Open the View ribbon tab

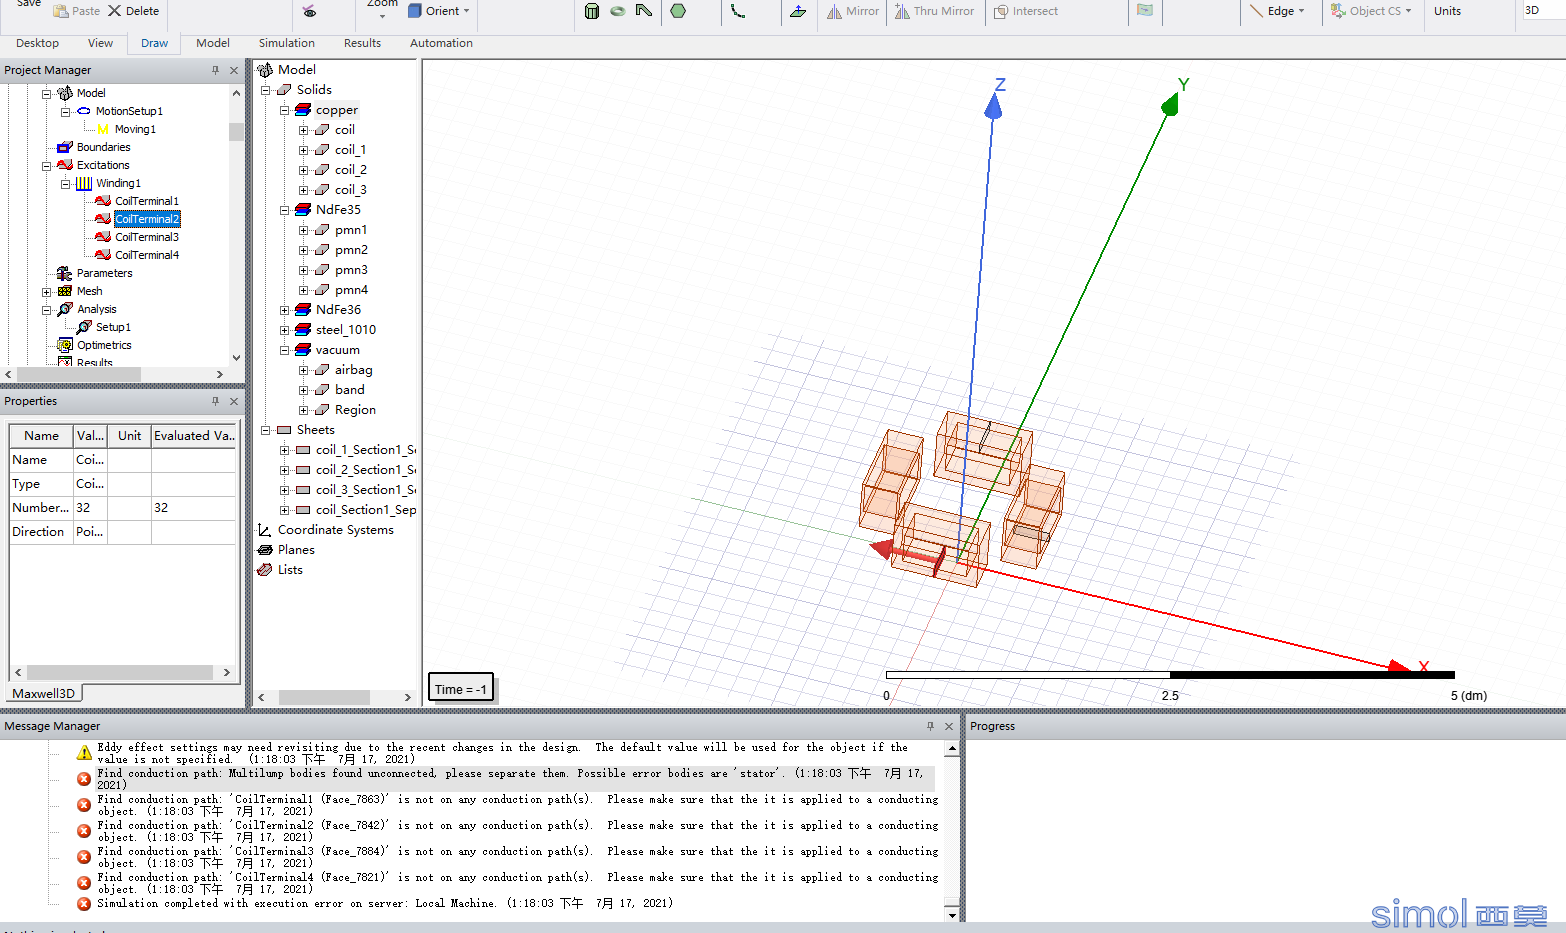click(100, 43)
